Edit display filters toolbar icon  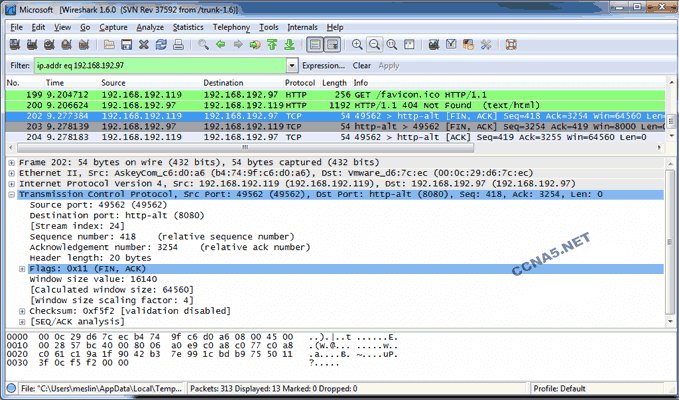[x=451, y=45]
